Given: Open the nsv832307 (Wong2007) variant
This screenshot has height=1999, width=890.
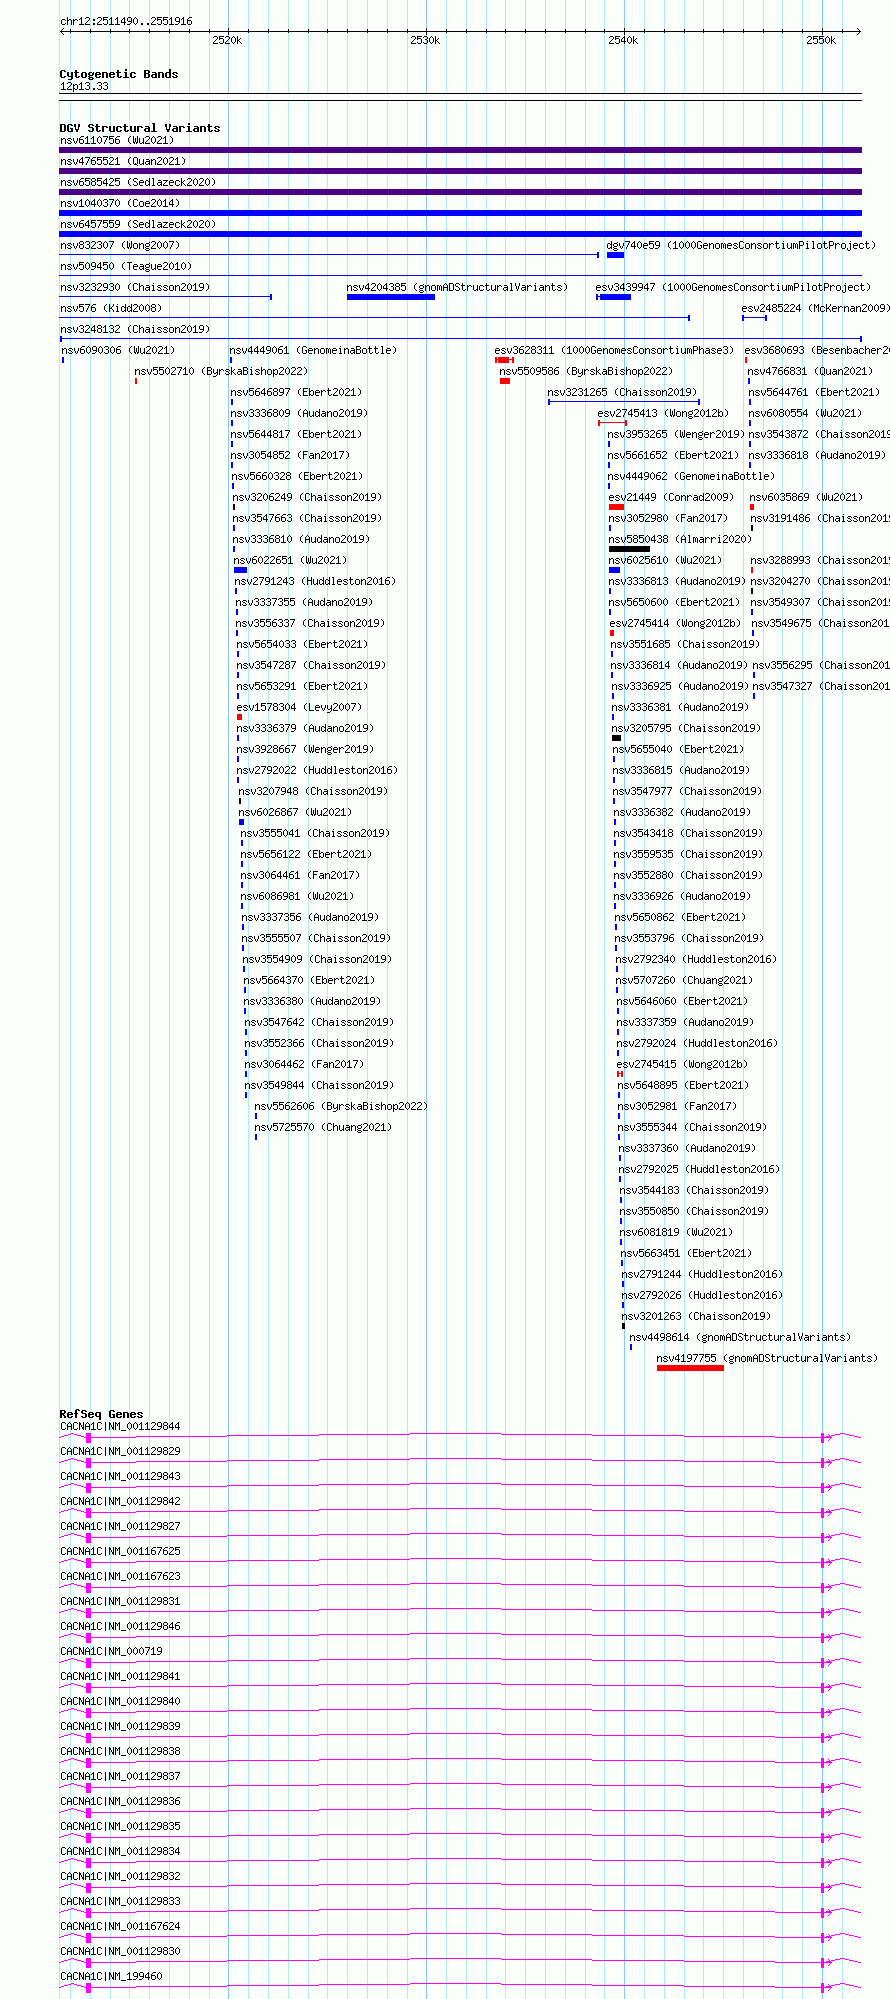Looking at the screenshot, I should pyautogui.click(x=120, y=245).
